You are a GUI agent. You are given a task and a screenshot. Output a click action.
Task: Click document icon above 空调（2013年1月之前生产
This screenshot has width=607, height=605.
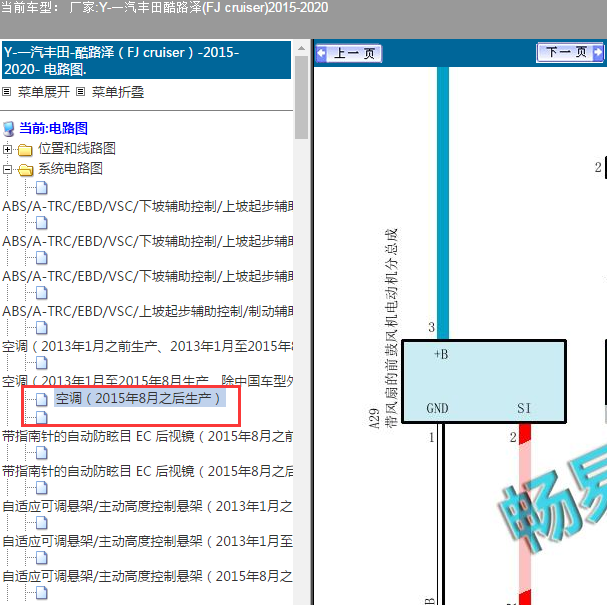pos(42,328)
